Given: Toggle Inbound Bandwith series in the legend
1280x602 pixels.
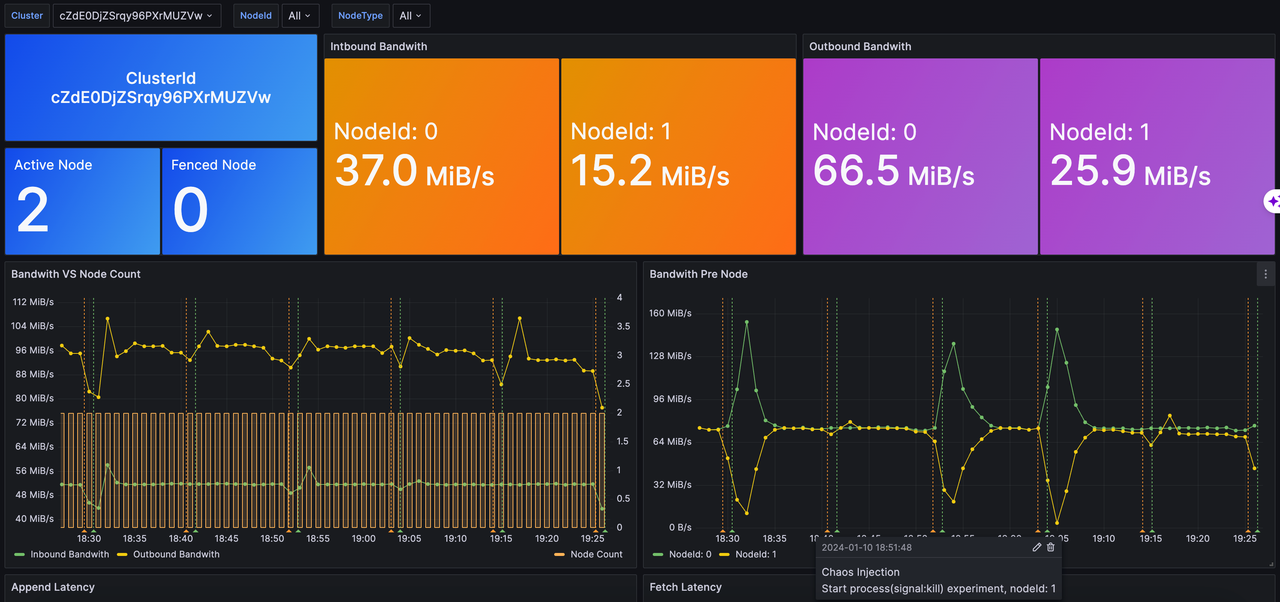Looking at the screenshot, I should [x=68, y=554].
